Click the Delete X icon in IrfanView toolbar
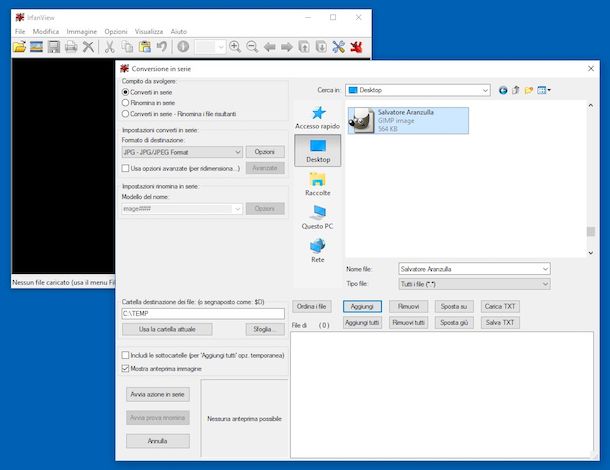610x470 pixels. 88,47
